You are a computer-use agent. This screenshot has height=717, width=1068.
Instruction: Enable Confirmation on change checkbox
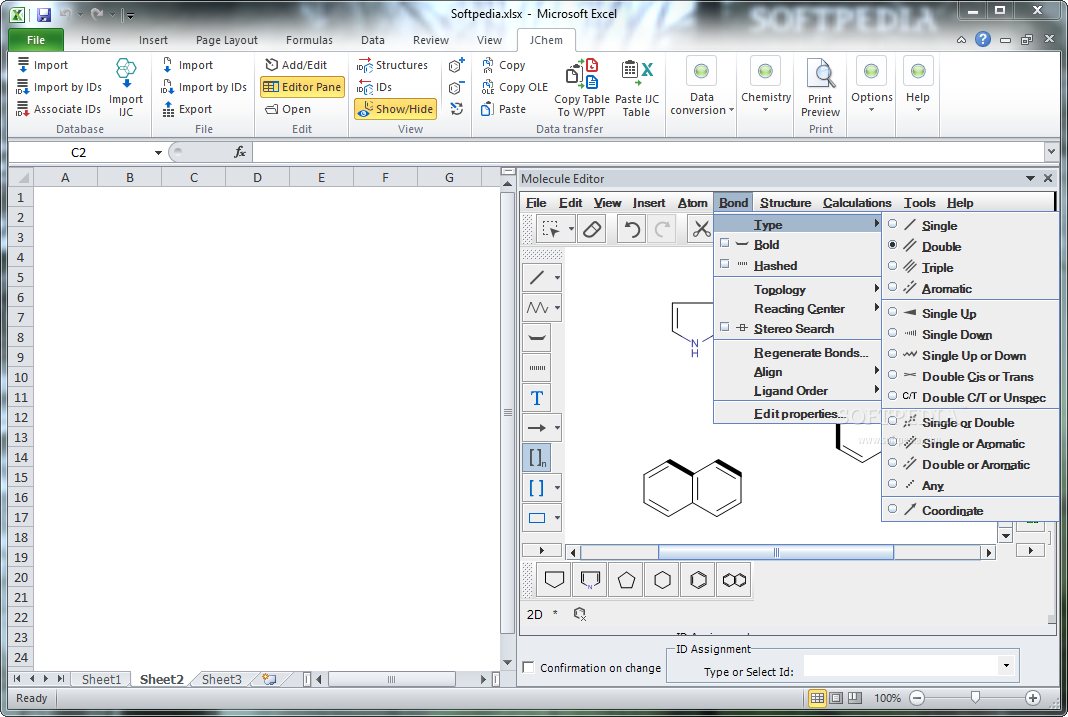click(x=529, y=668)
